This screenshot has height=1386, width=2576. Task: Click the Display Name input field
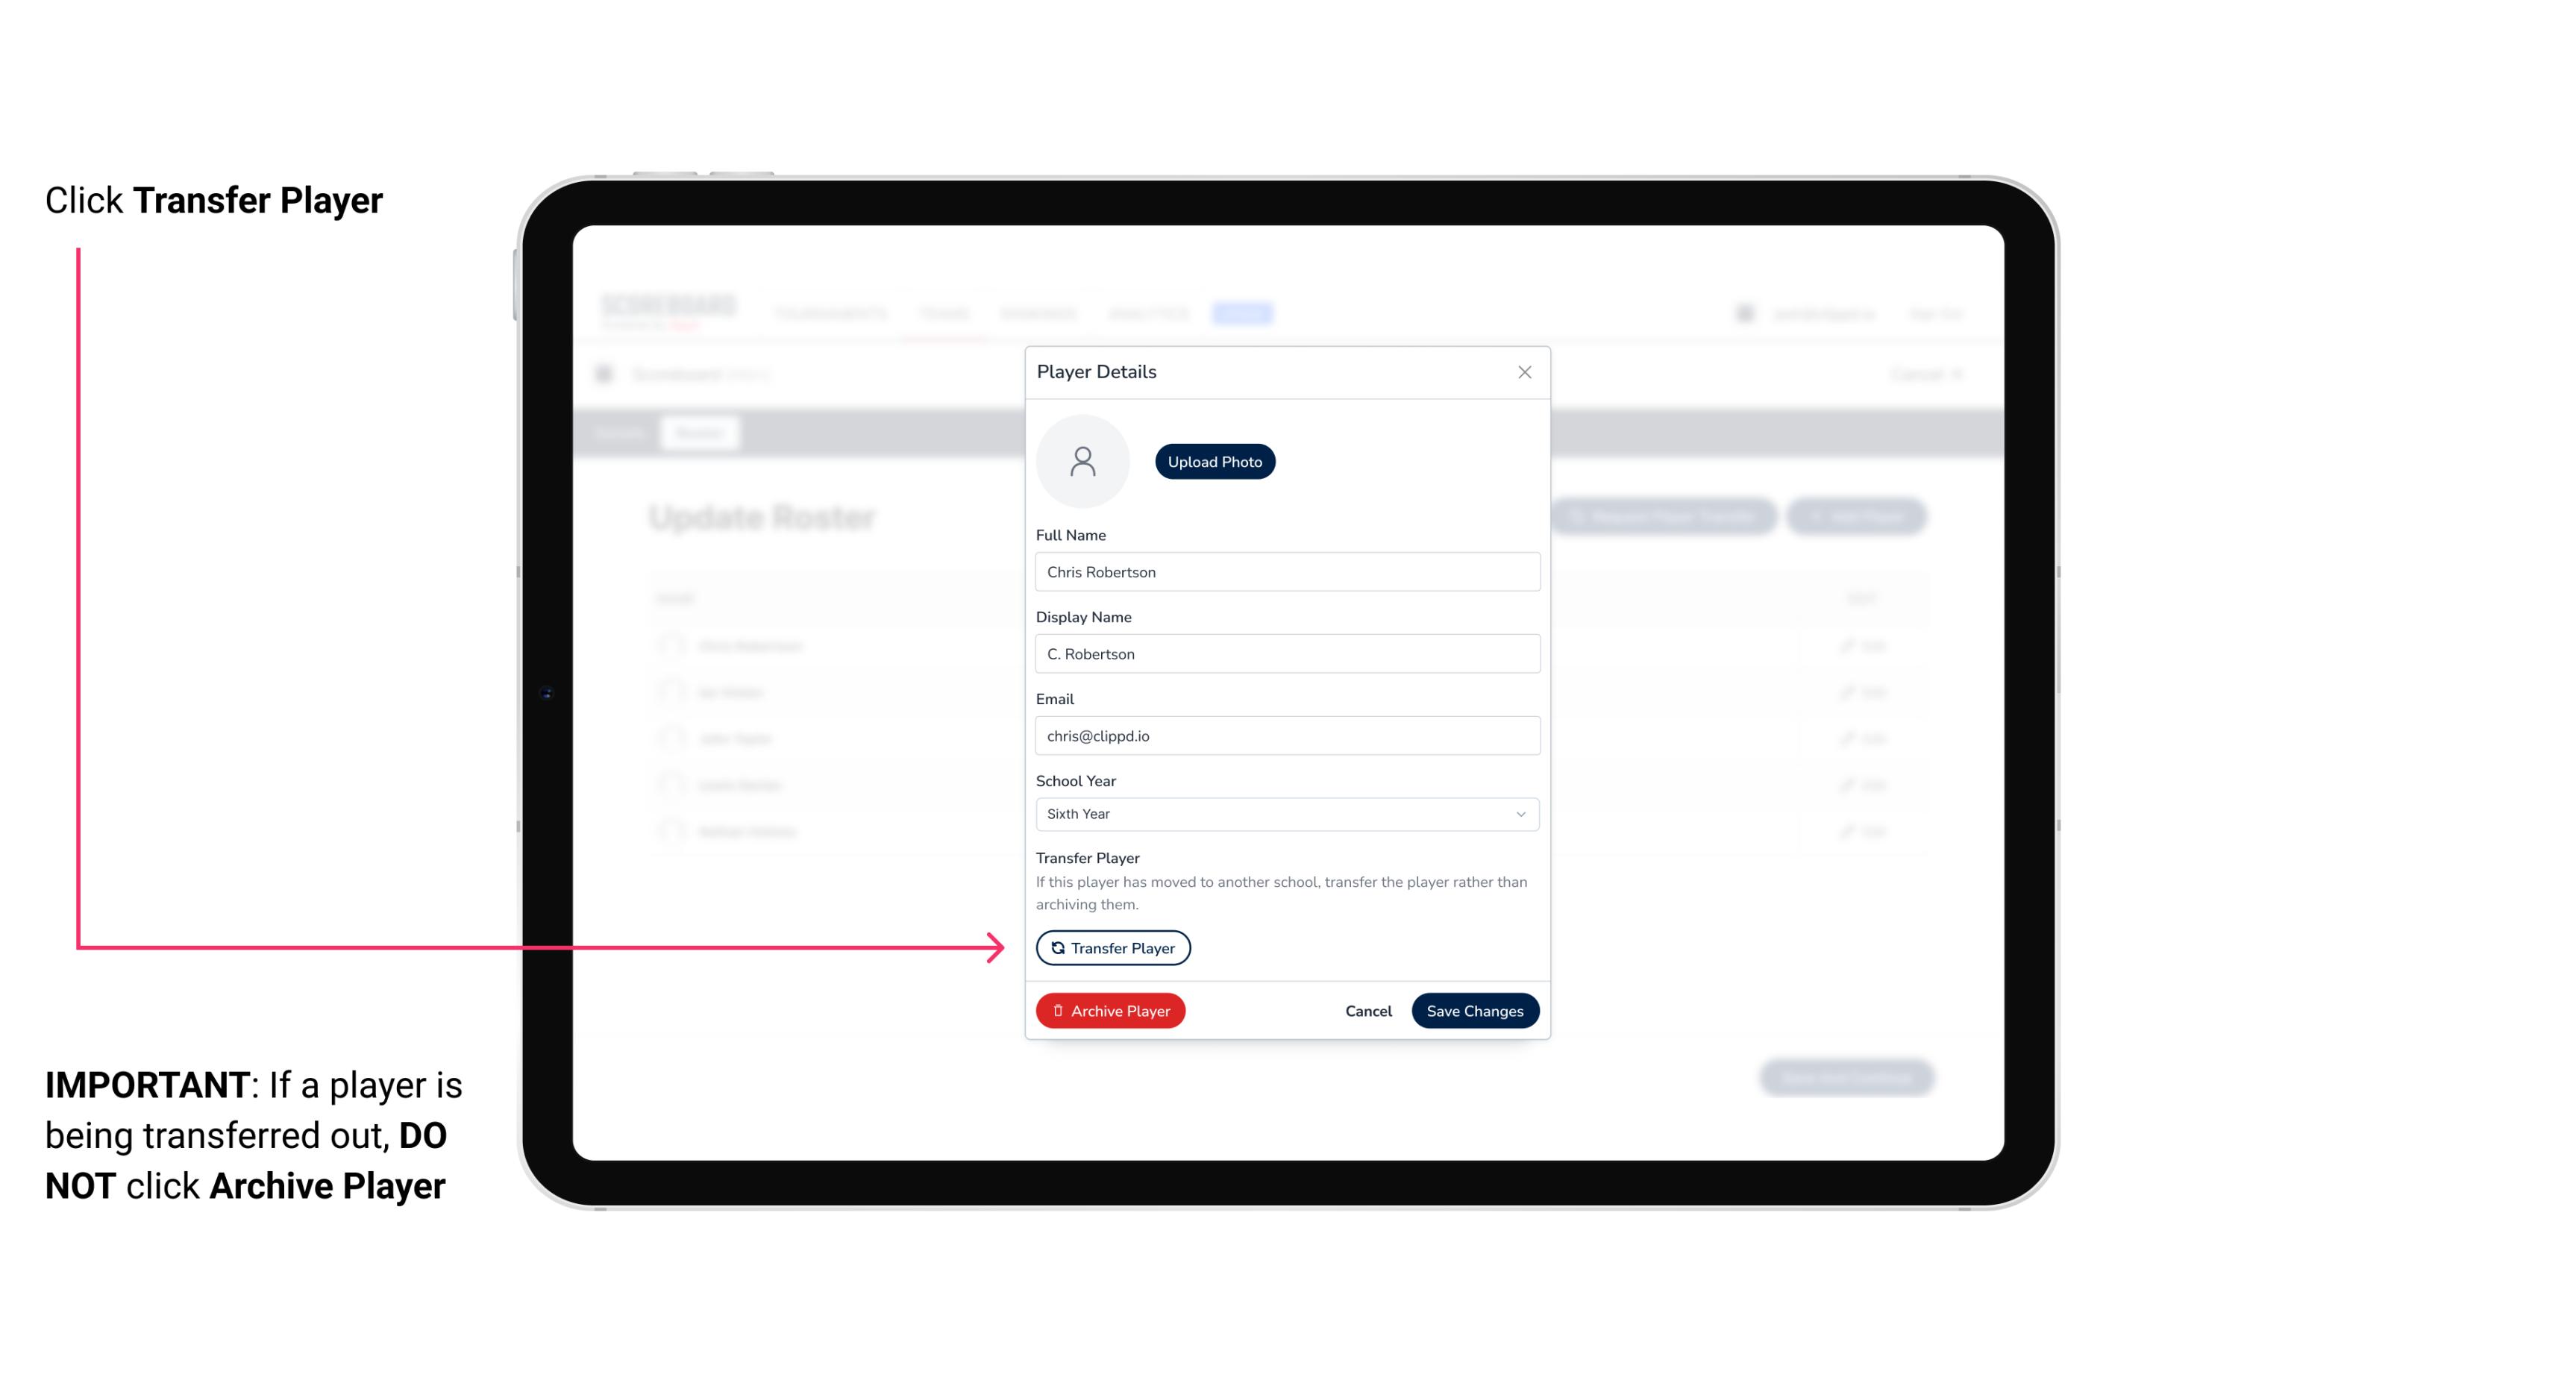click(1285, 653)
